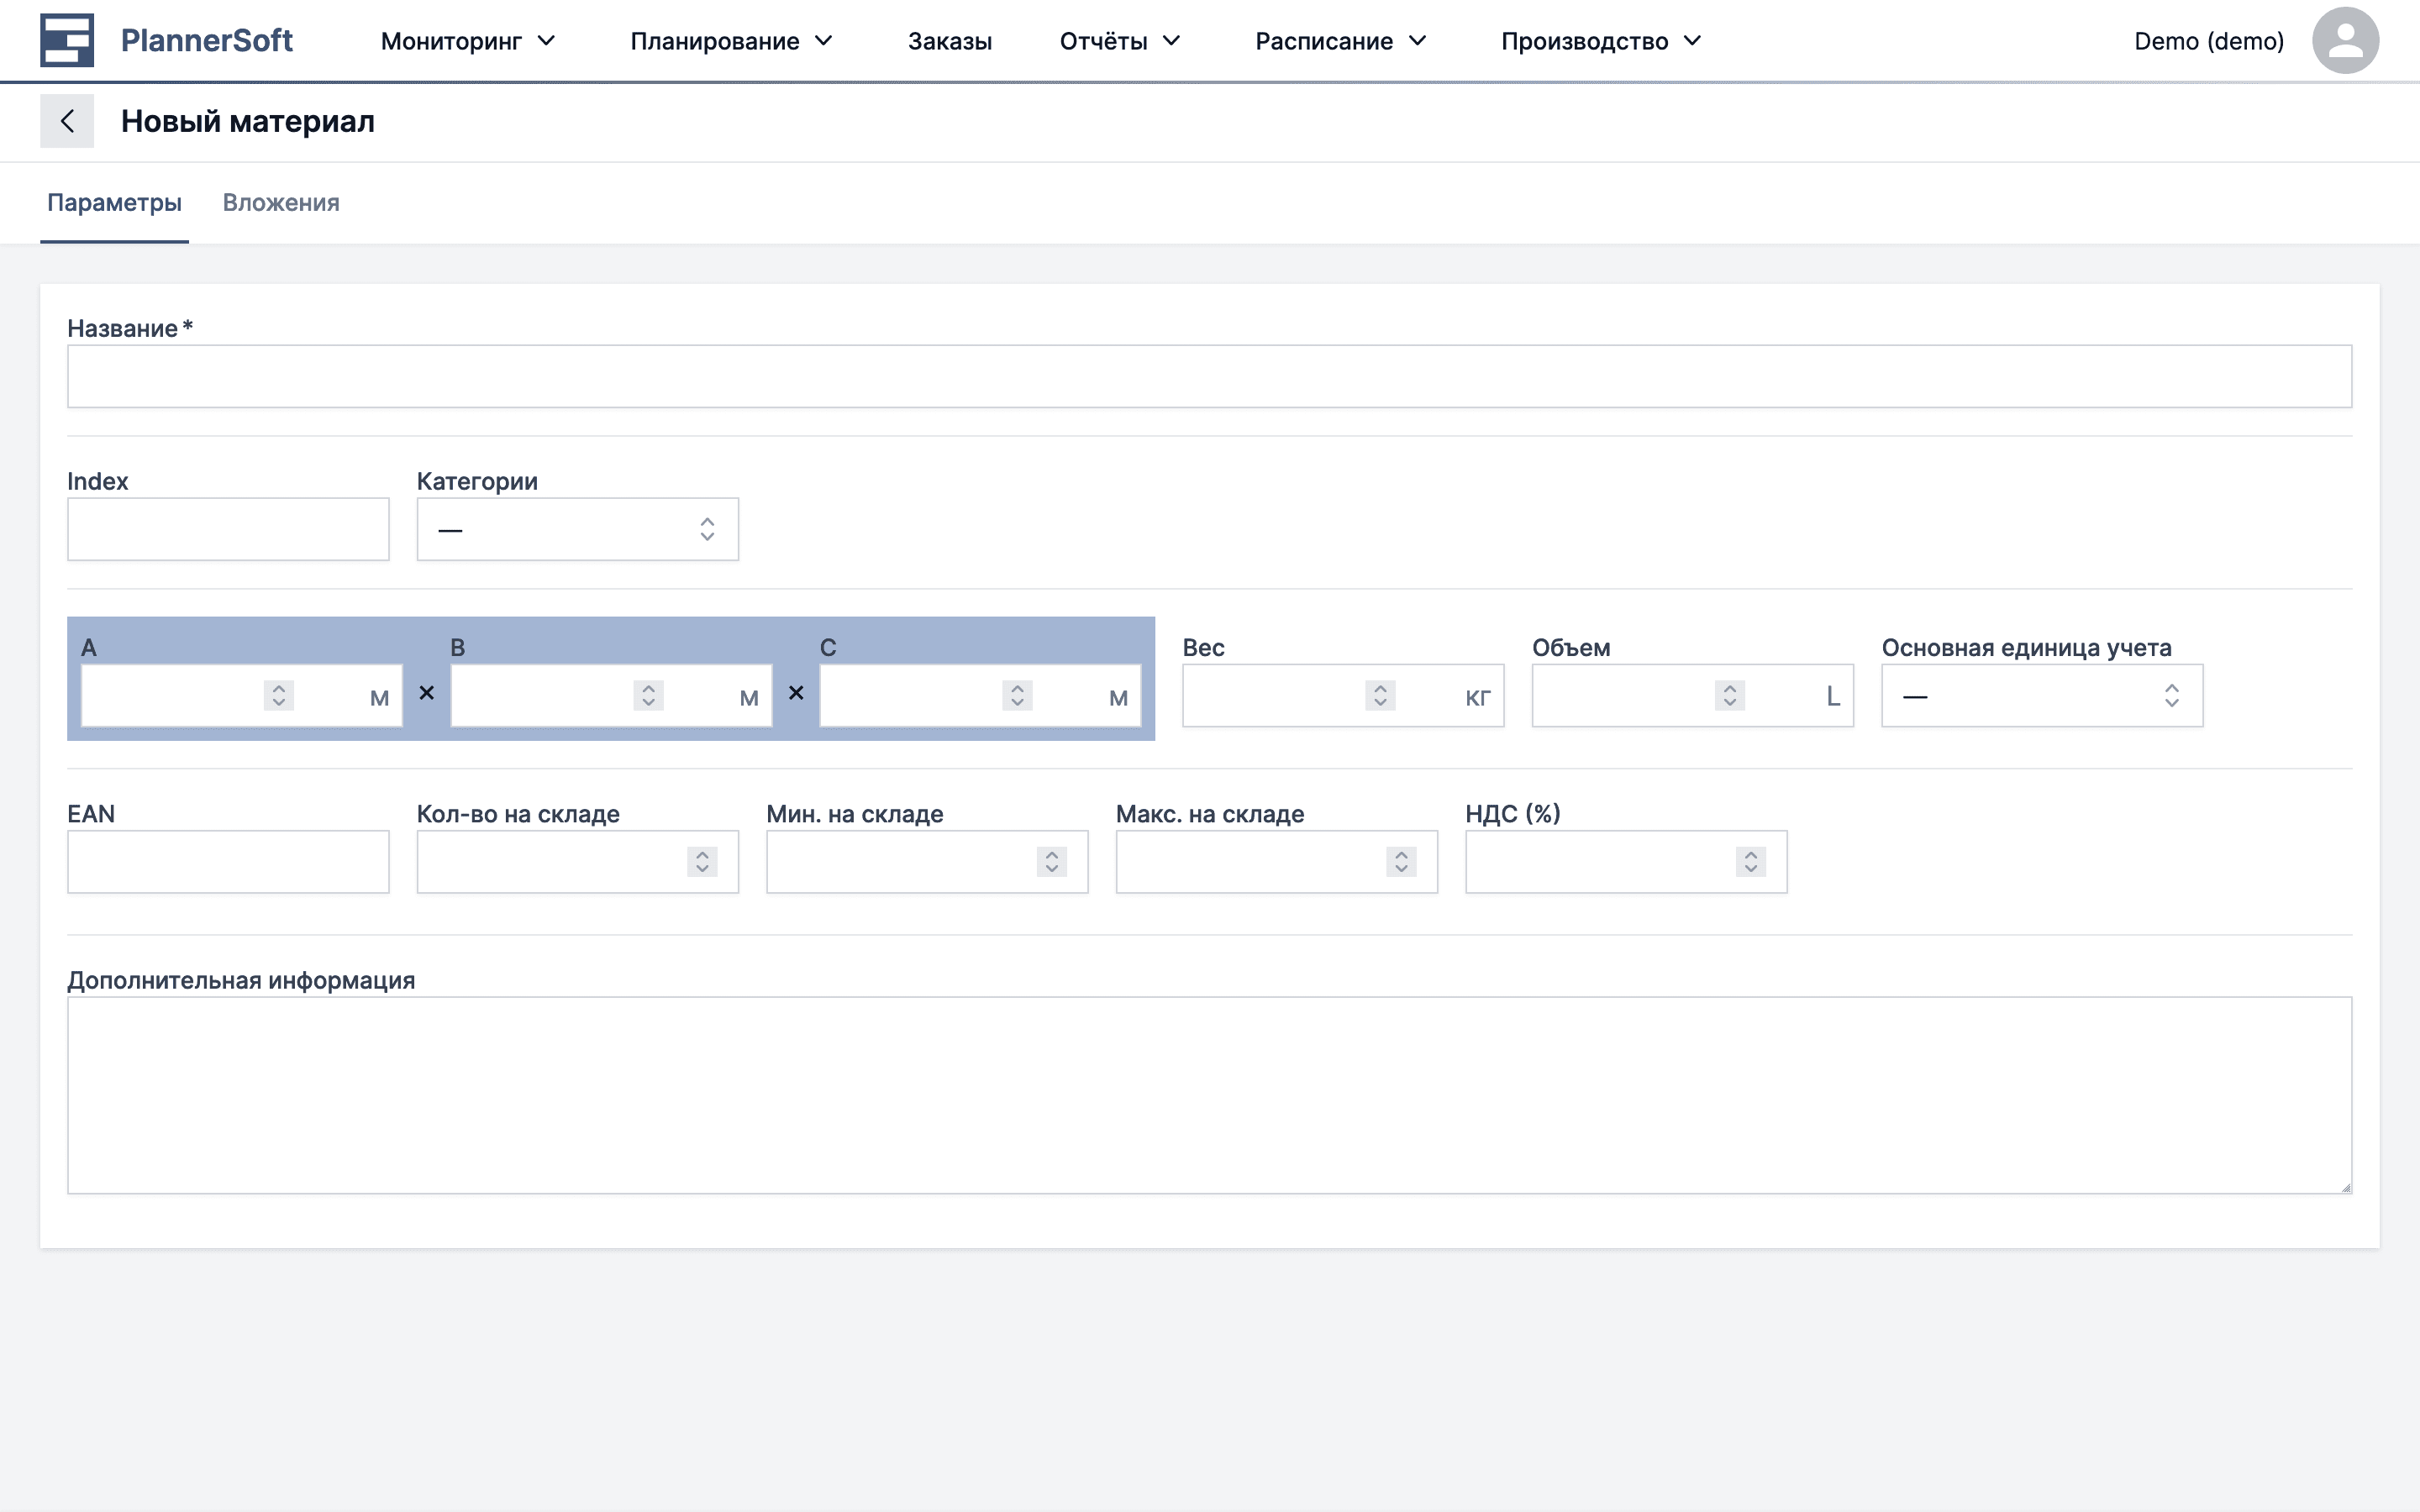Click the stepper arrows in field C

(x=1017, y=695)
